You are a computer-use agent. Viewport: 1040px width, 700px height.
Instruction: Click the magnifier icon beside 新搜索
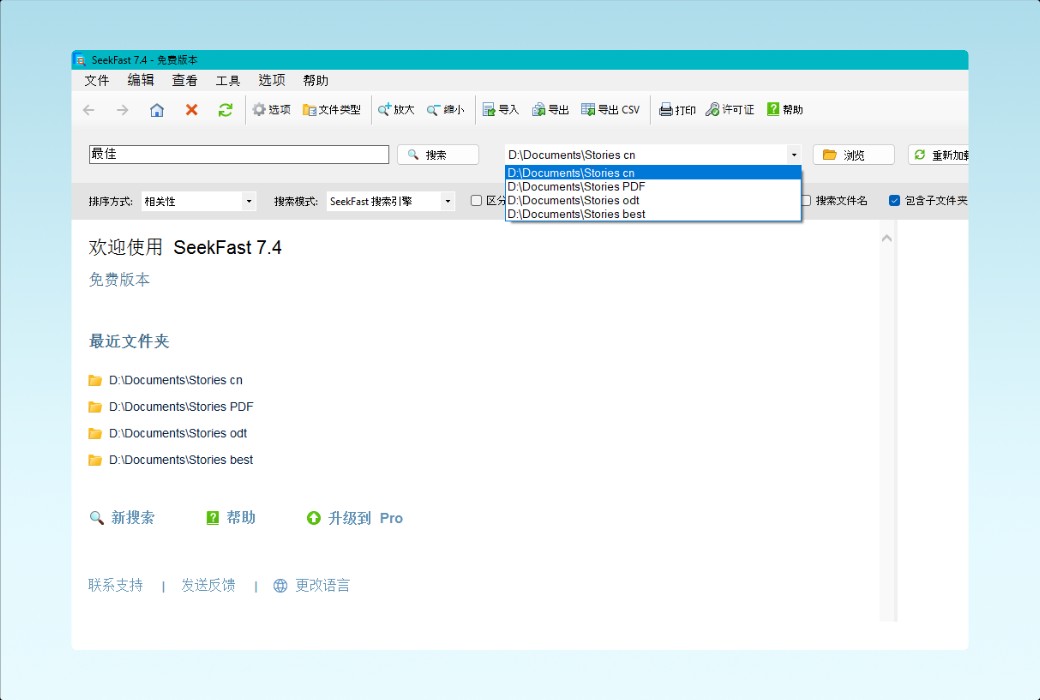pos(97,518)
